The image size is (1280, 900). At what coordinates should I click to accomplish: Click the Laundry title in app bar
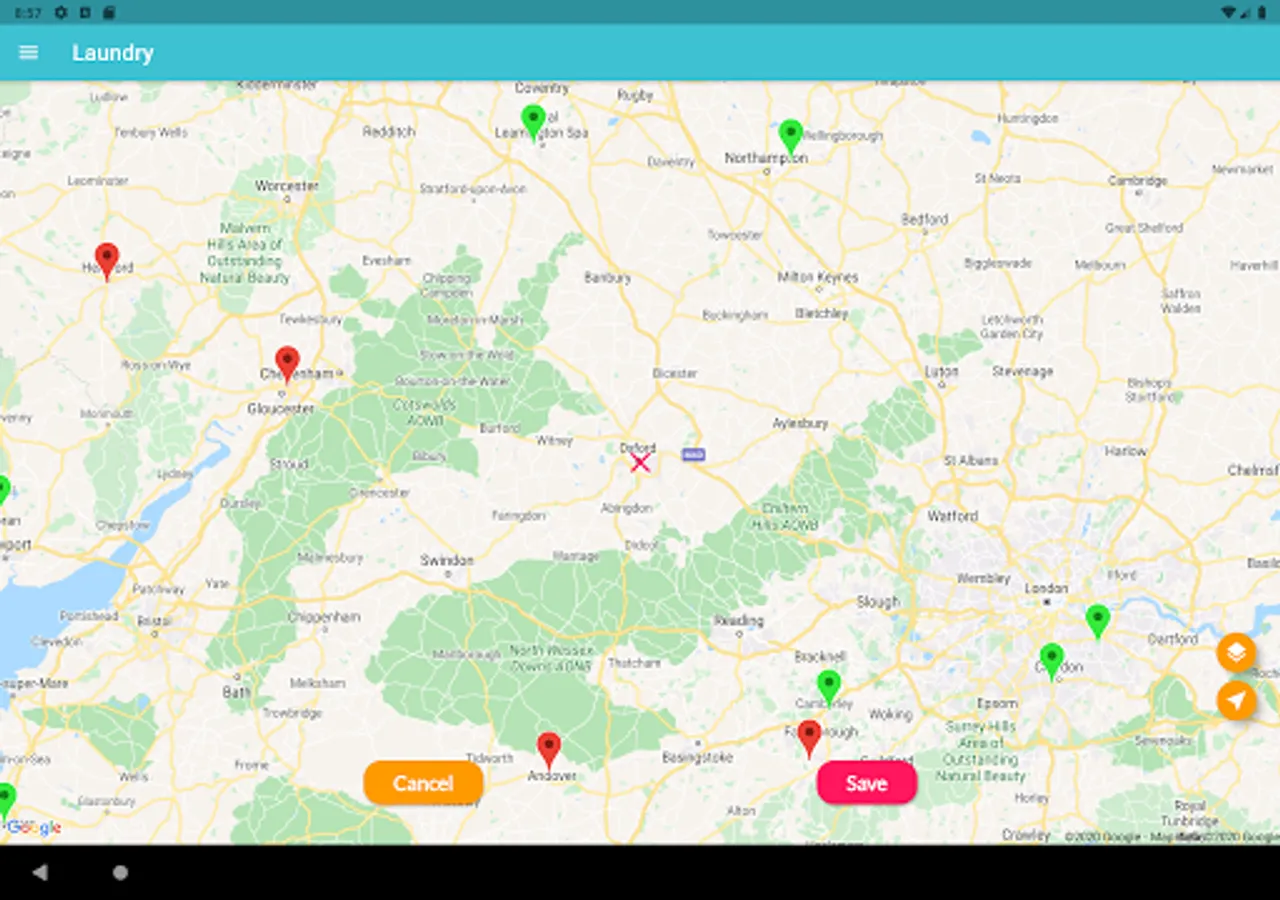pyautogui.click(x=113, y=53)
